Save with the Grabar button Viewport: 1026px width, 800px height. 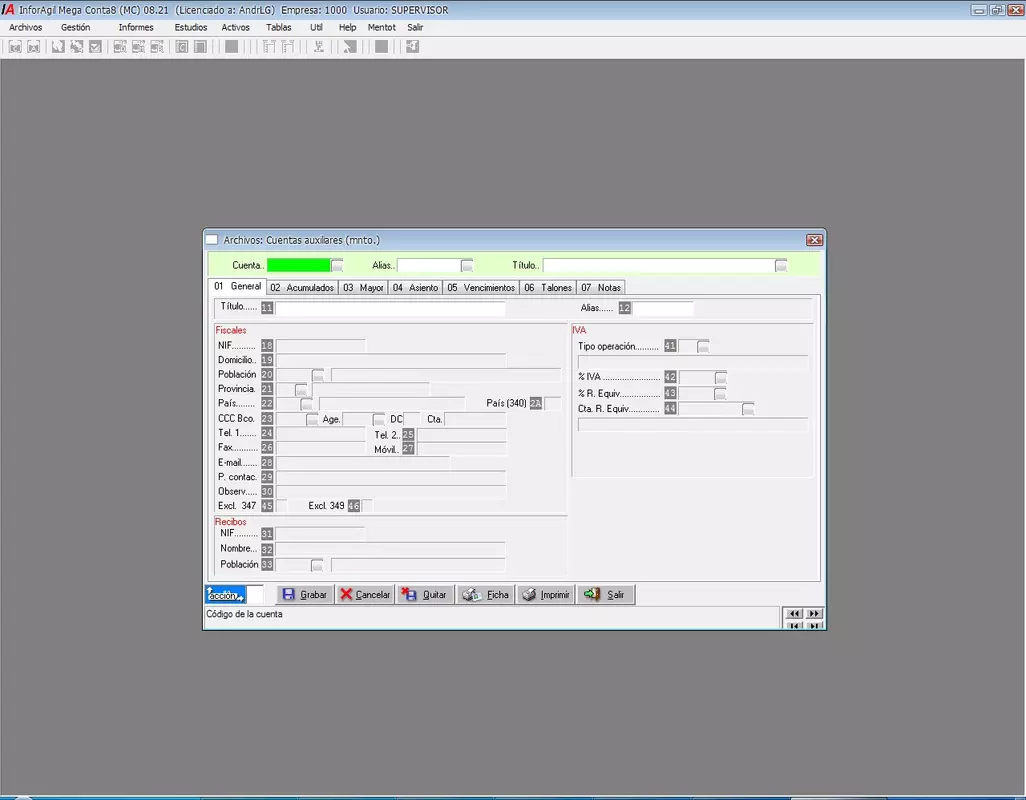click(x=305, y=595)
